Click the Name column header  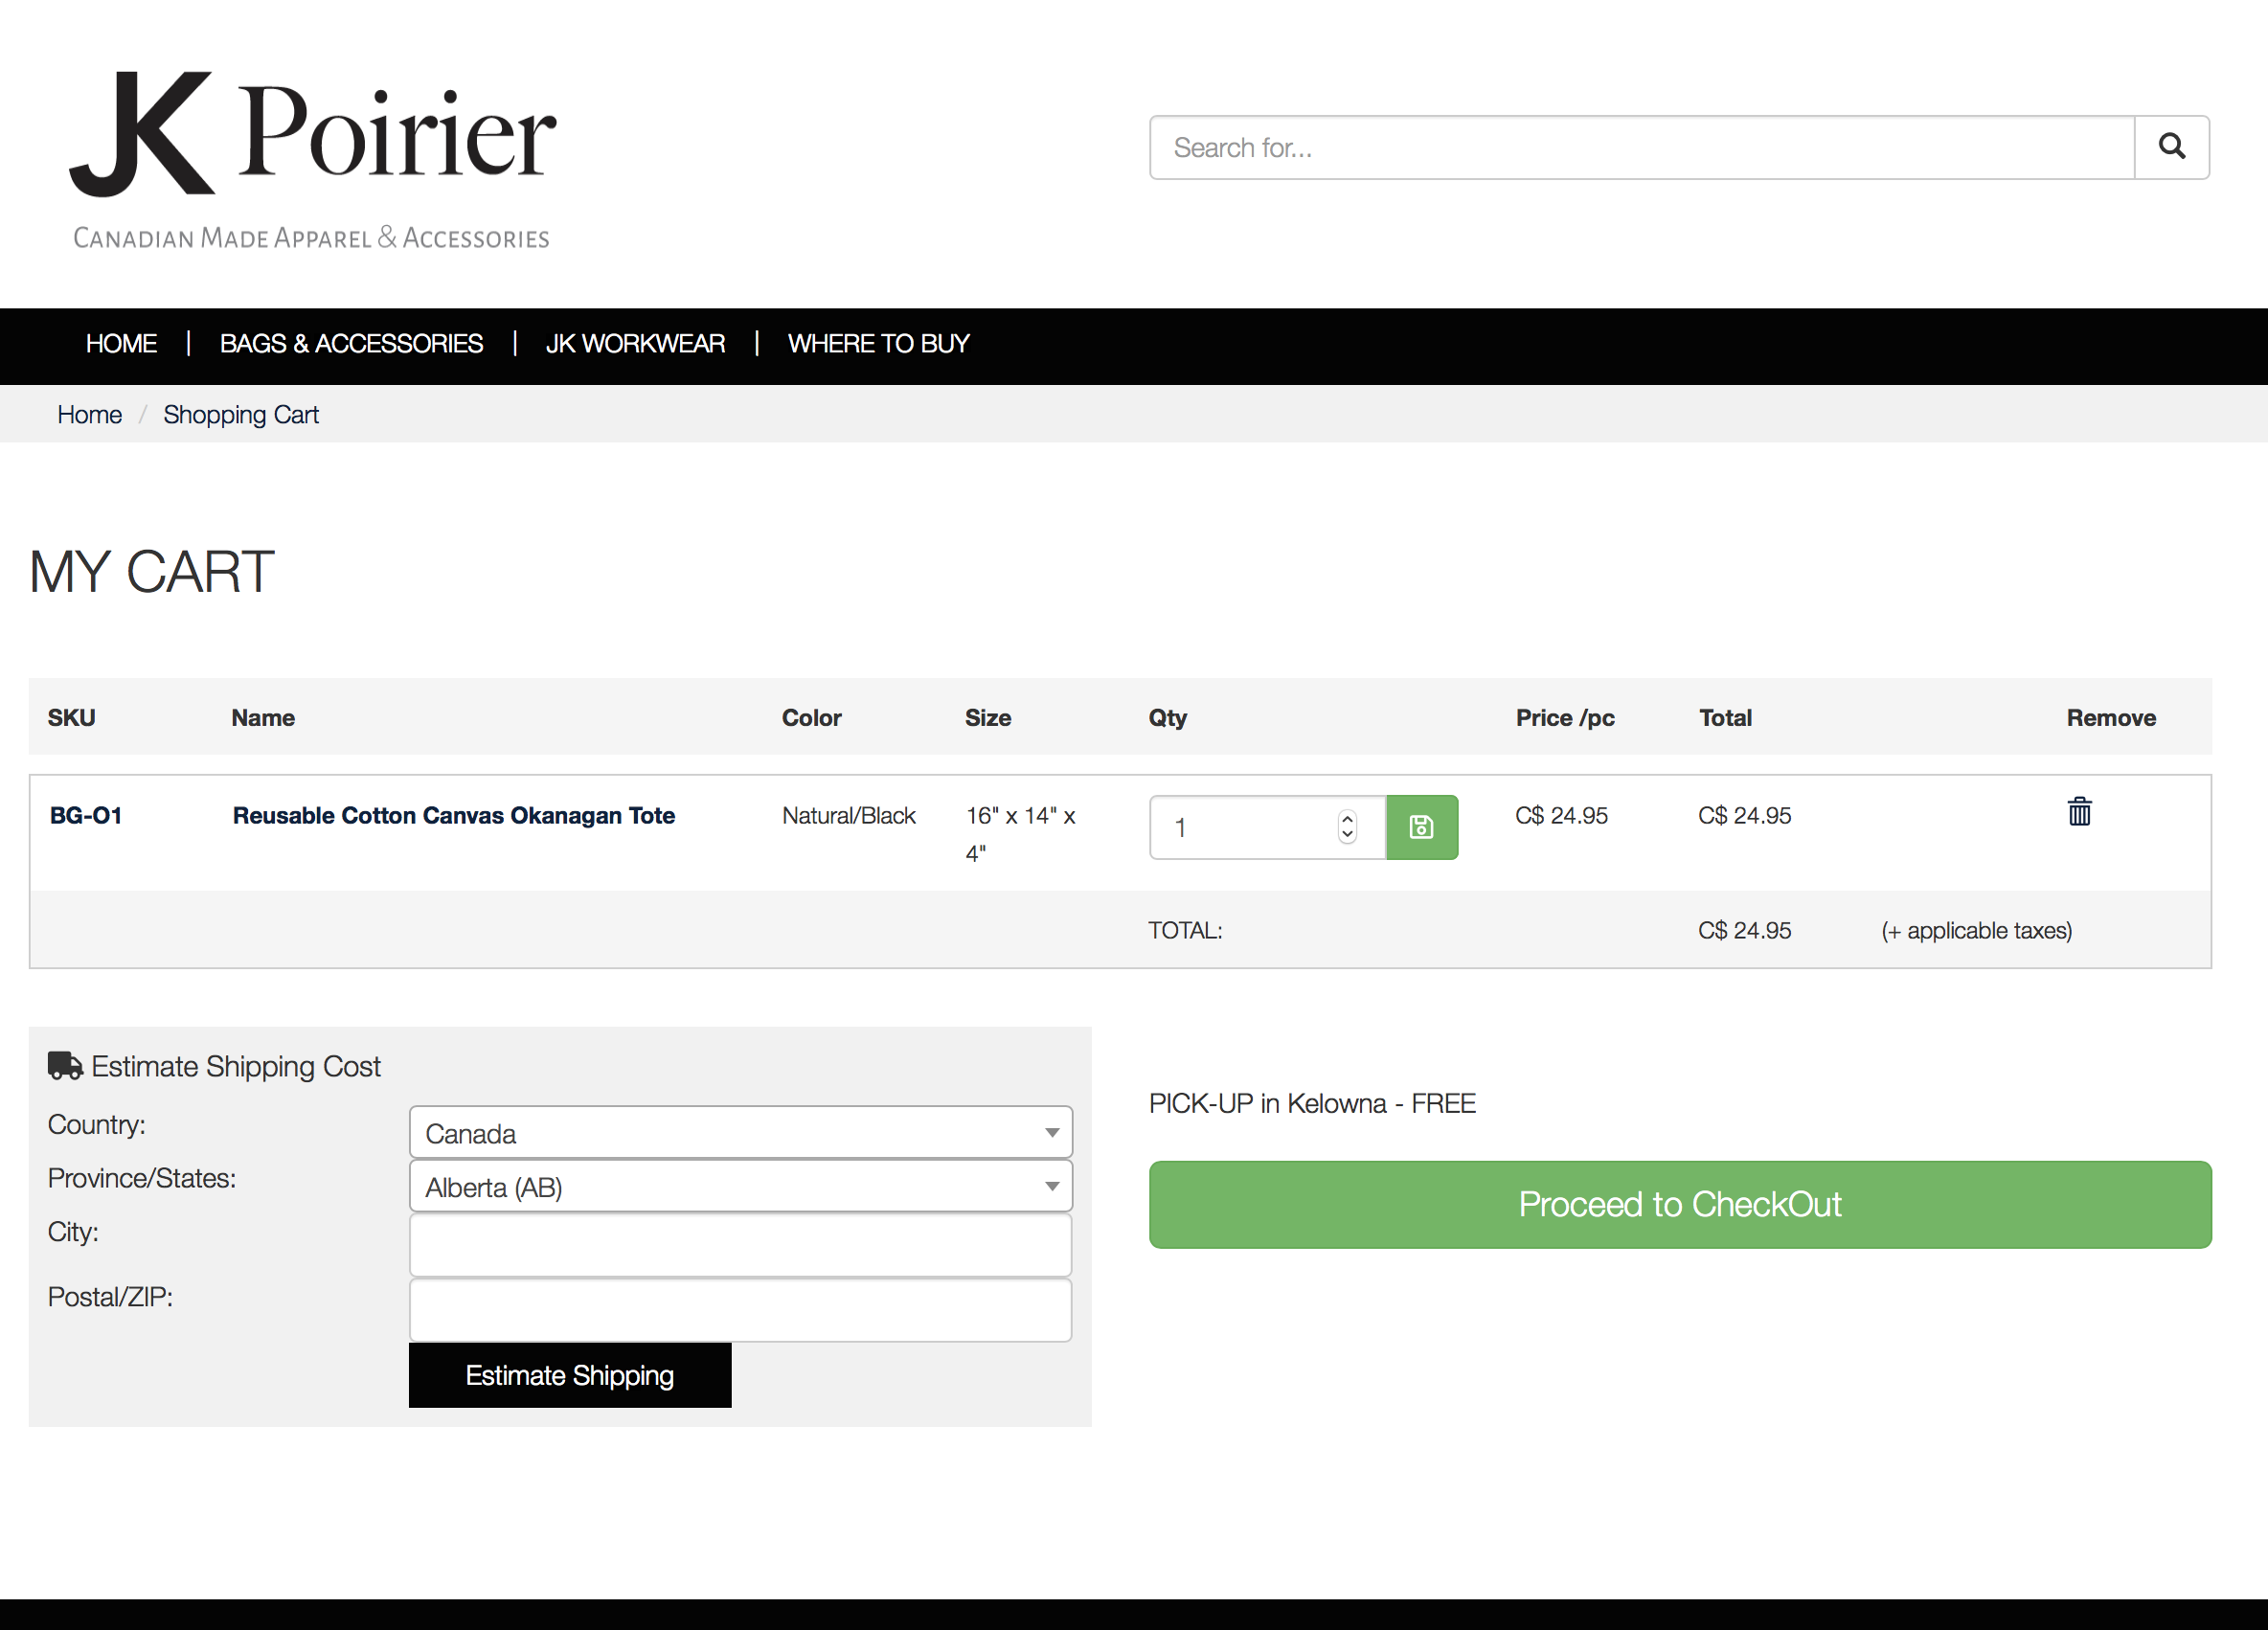tap(263, 717)
